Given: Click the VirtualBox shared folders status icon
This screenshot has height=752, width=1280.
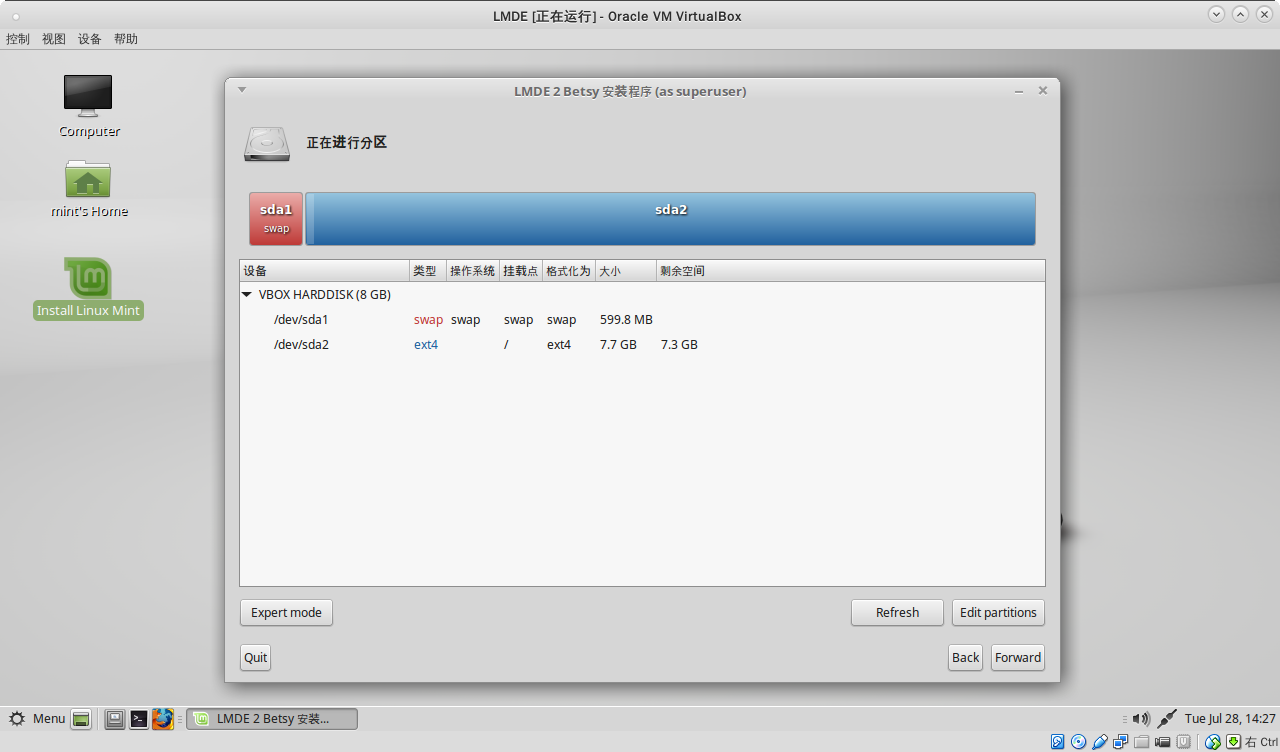Looking at the screenshot, I should [1142, 741].
